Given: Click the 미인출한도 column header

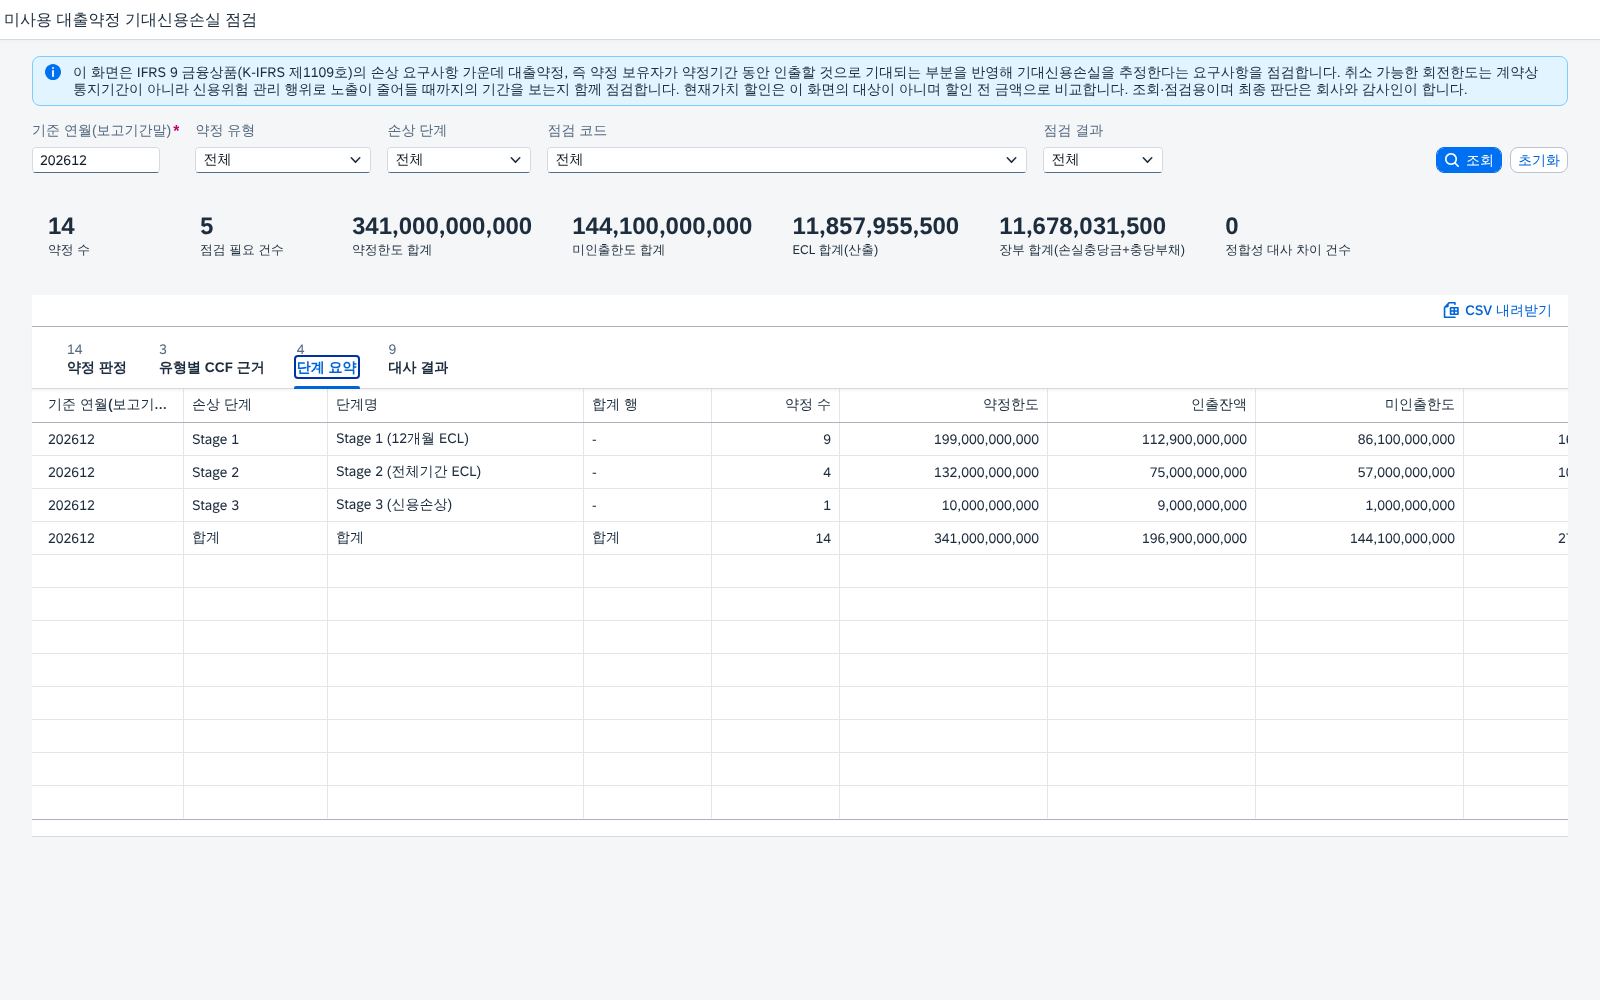Looking at the screenshot, I should click(x=1359, y=405).
